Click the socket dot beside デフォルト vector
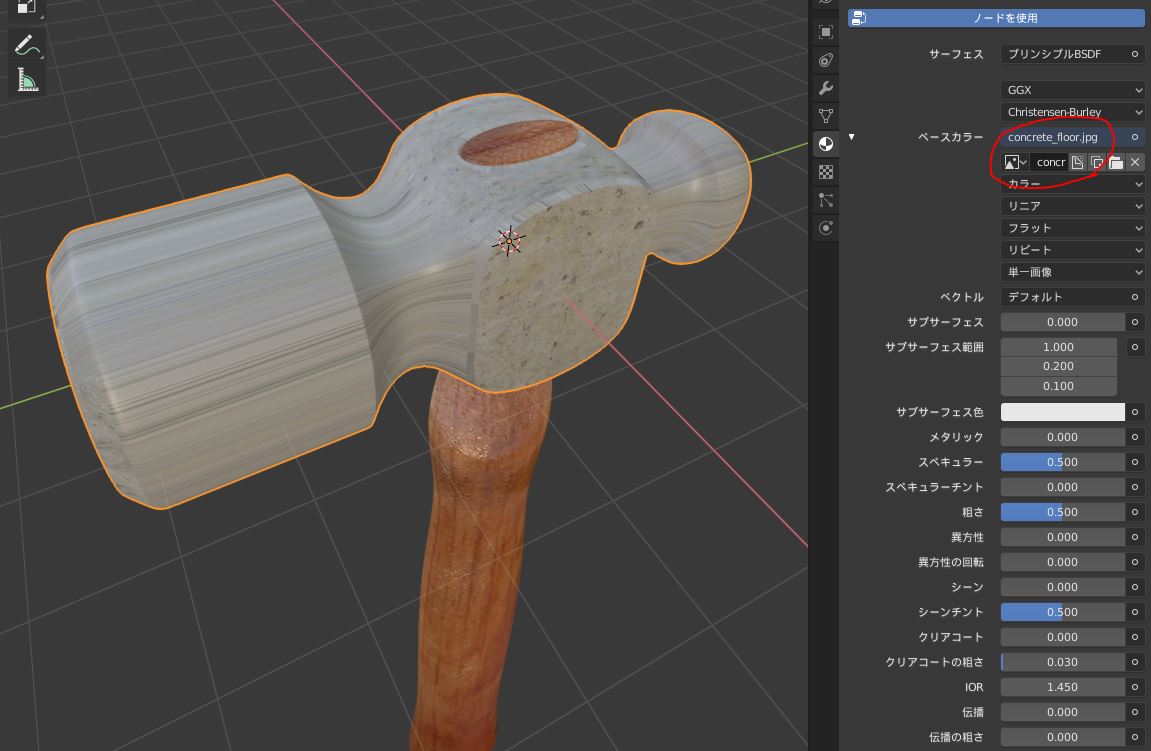1151x751 pixels. (1135, 297)
